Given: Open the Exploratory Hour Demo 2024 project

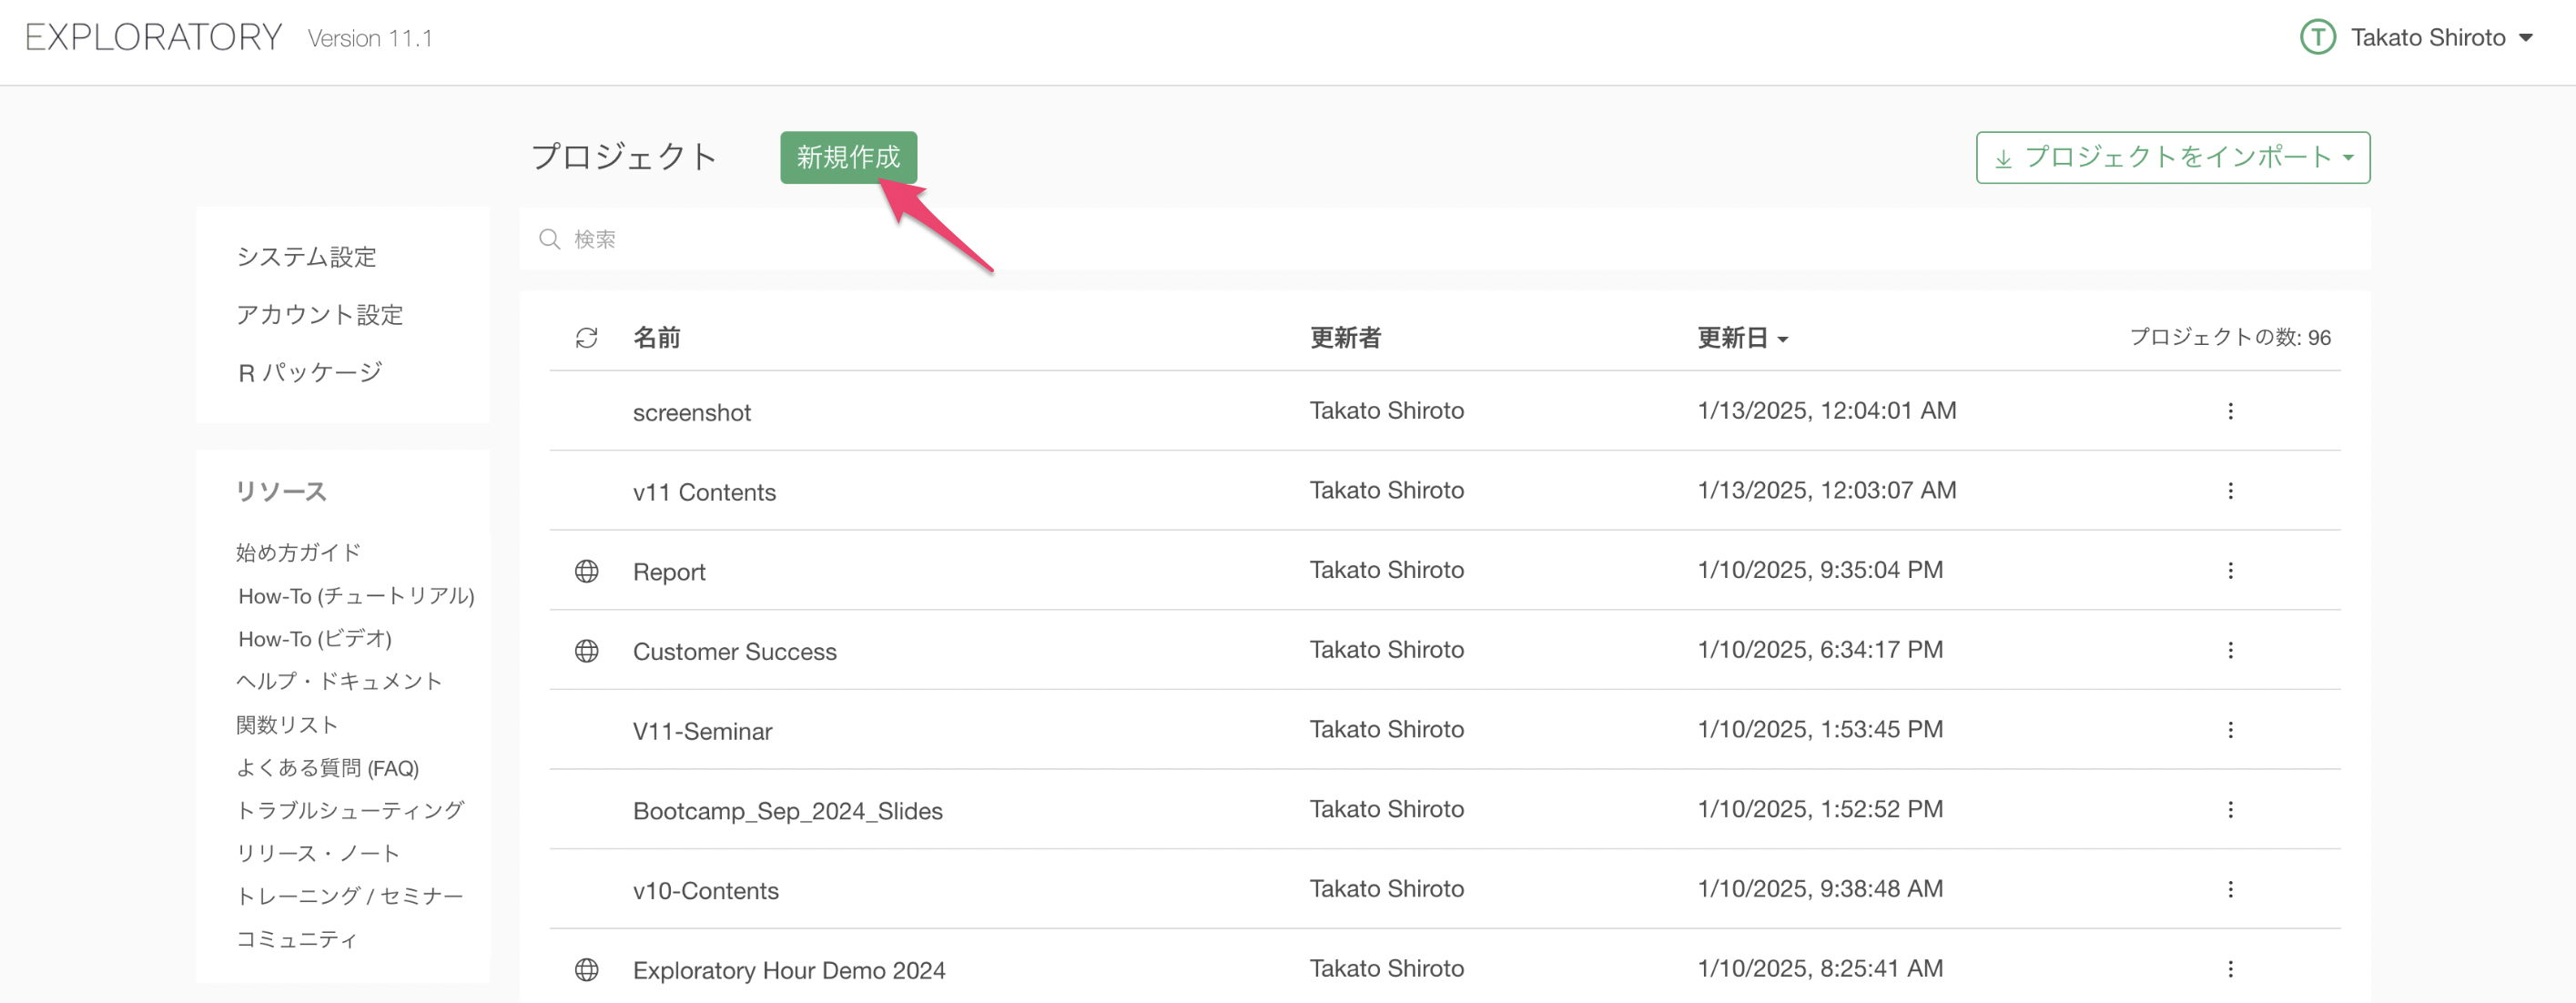Looking at the screenshot, I should (x=789, y=971).
